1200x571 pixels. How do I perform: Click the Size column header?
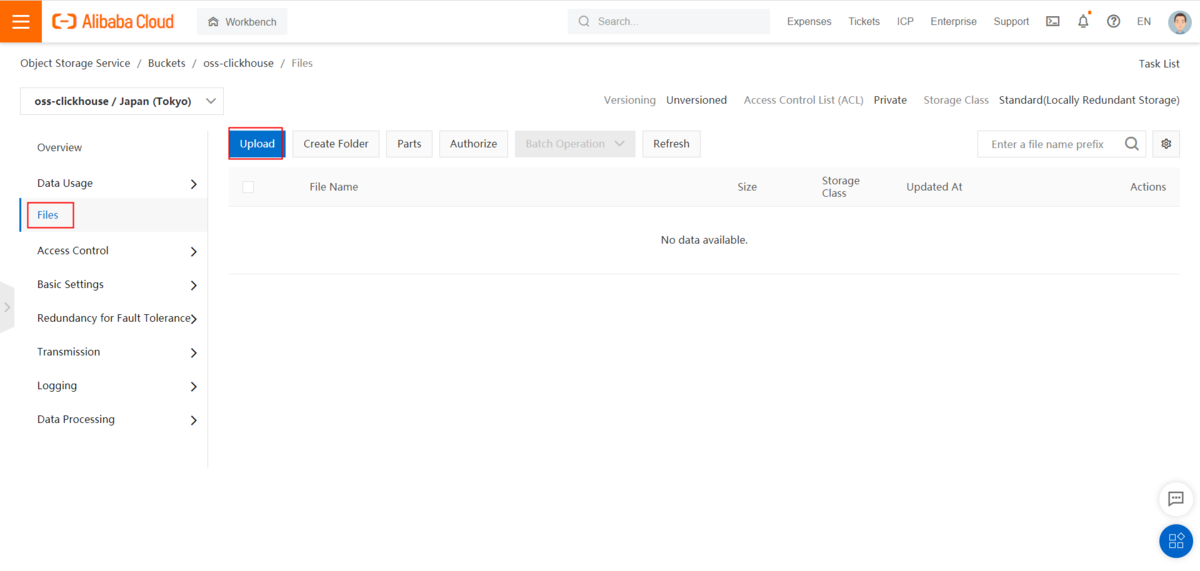point(747,187)
